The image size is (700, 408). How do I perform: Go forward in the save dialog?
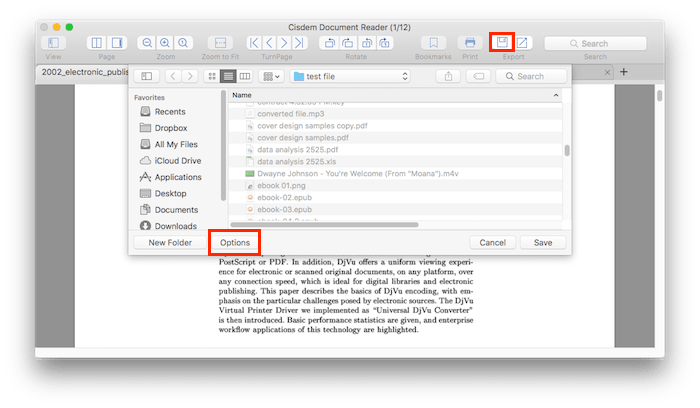point(190,76)
